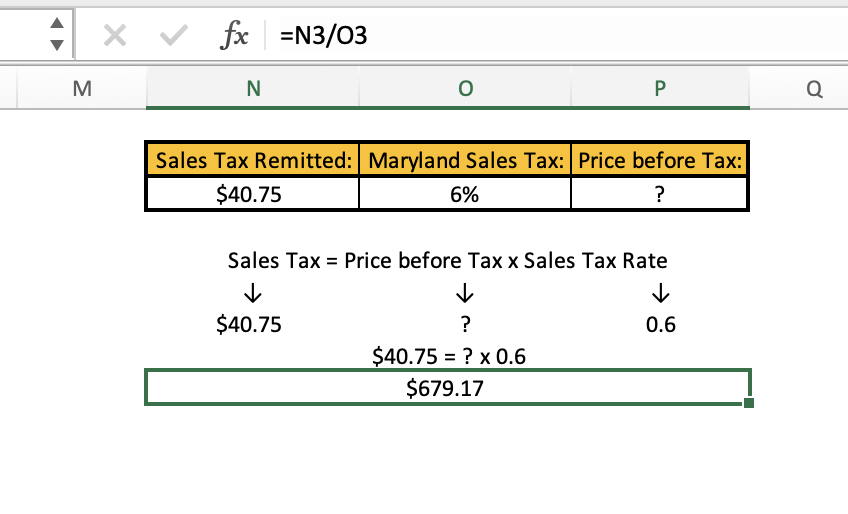This screenshot has width=848, height=514.
Task: Select the Price before Tax header cell
Action: pyautogui.click(x=659, y=160)
